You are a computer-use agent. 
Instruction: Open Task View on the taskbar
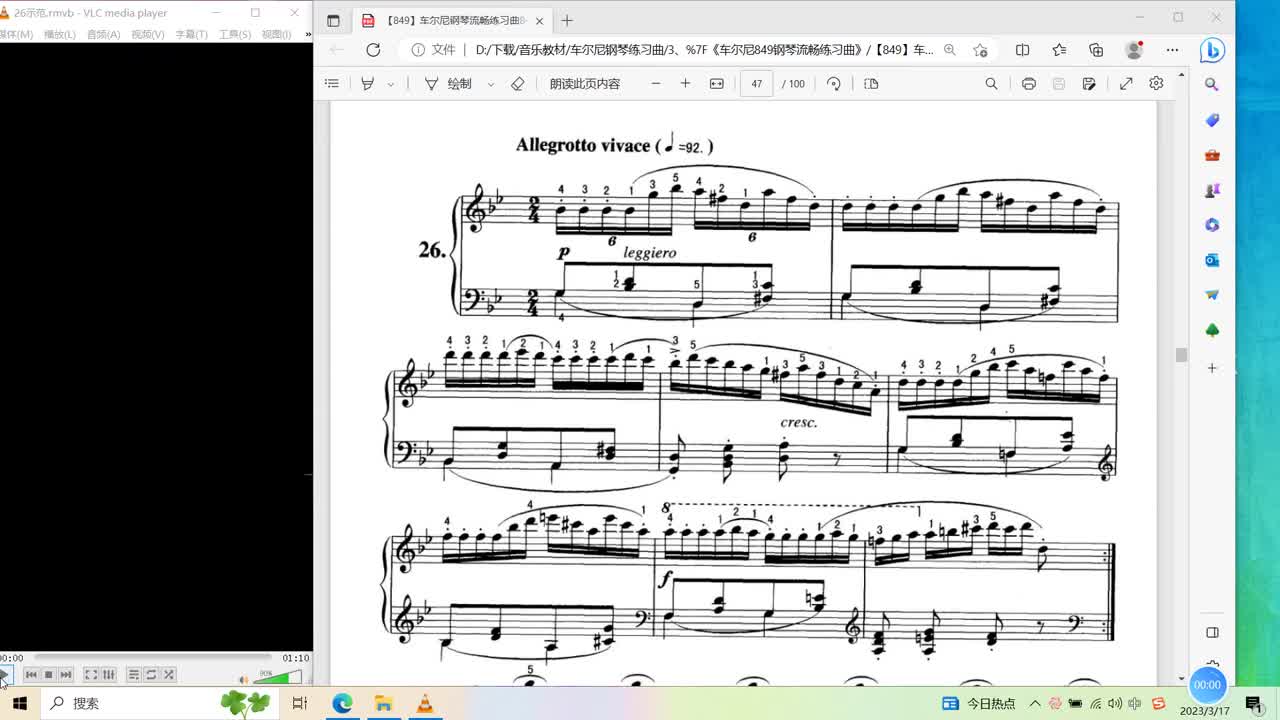point(299,703)
